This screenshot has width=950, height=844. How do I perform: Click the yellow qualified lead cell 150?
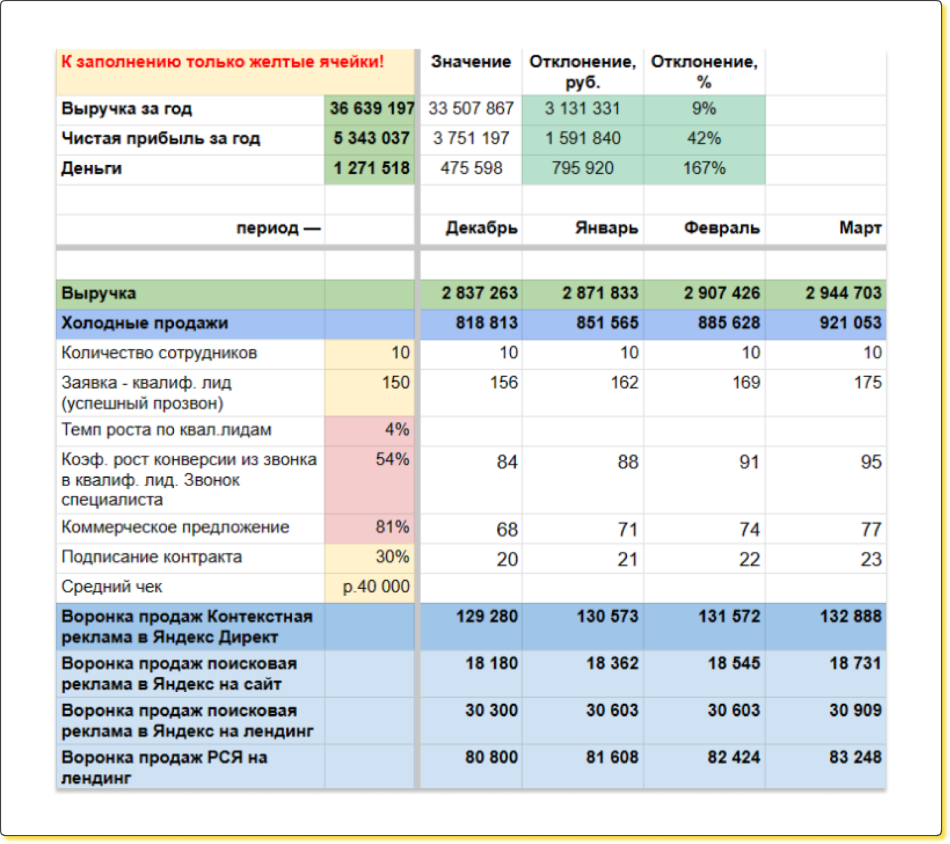coord(370,383)
